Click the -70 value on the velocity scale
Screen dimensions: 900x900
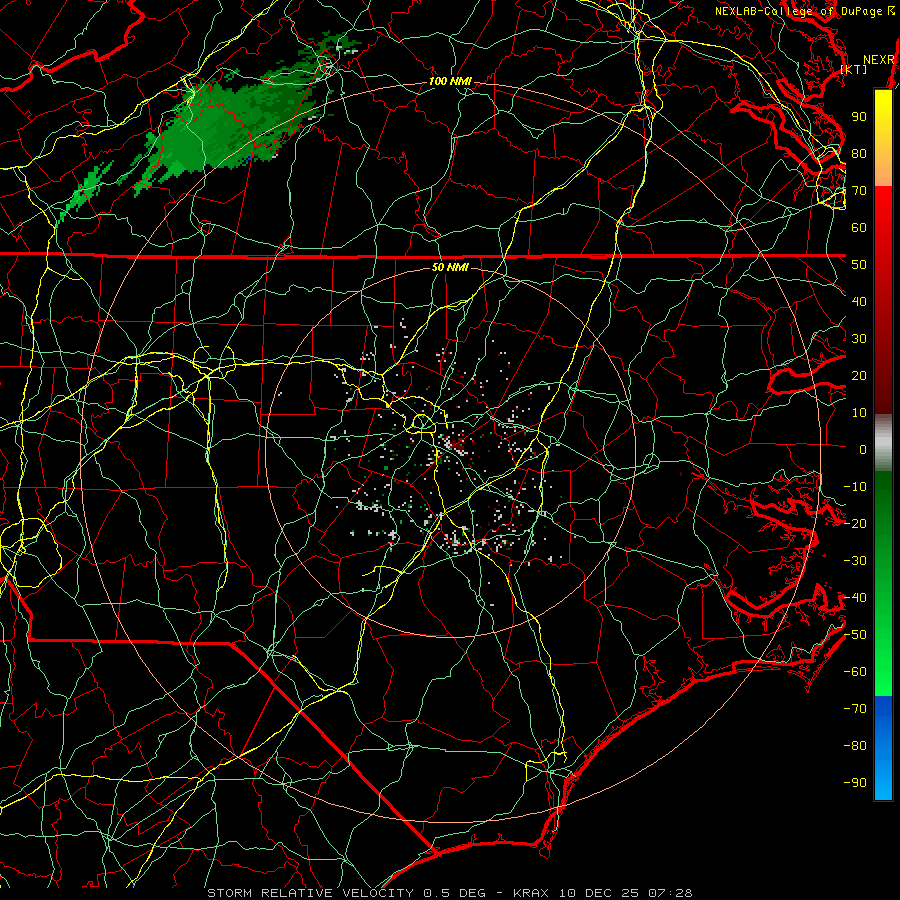point(855,709)
